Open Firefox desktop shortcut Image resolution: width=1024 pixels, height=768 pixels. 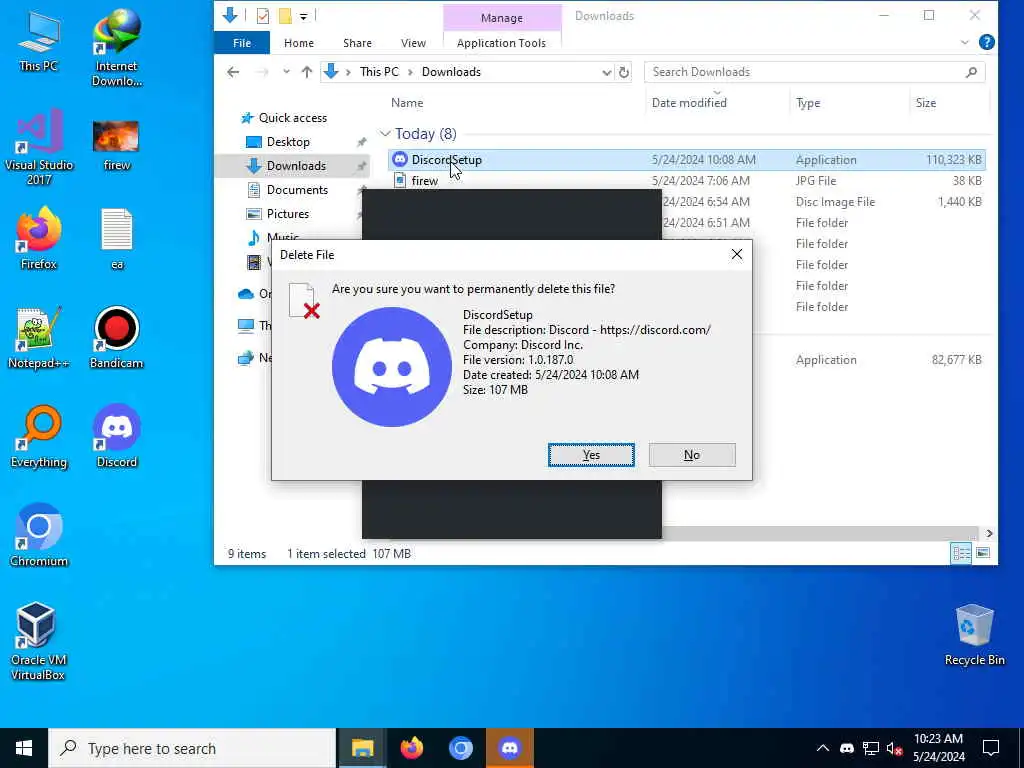pos(39,238)
